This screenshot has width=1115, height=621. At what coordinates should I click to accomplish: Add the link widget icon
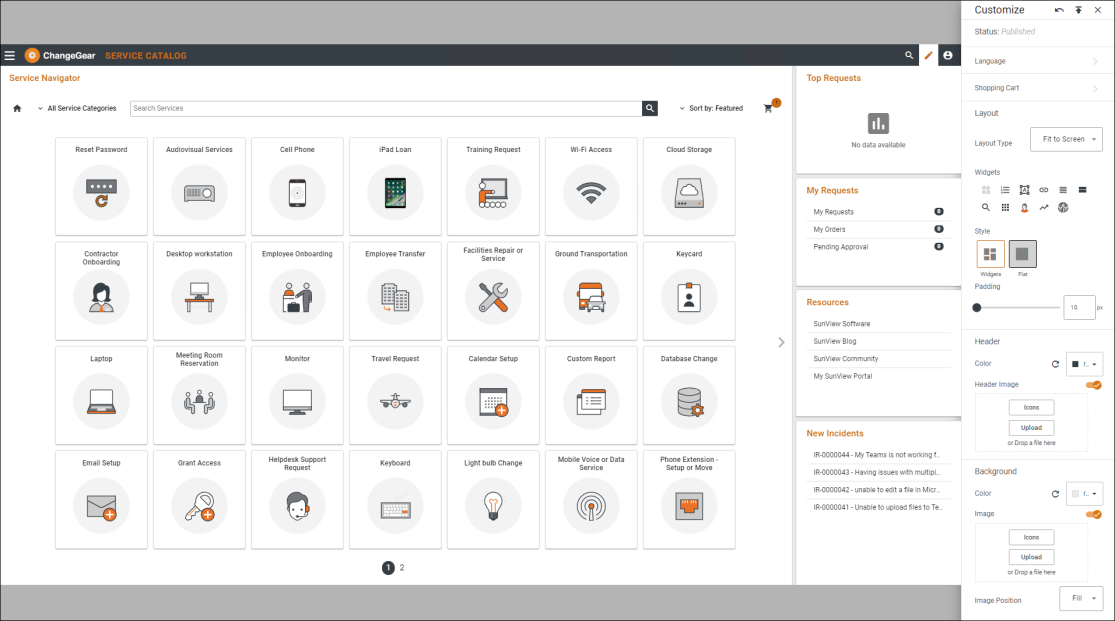pyautogui.click(x=1043, y=190)
